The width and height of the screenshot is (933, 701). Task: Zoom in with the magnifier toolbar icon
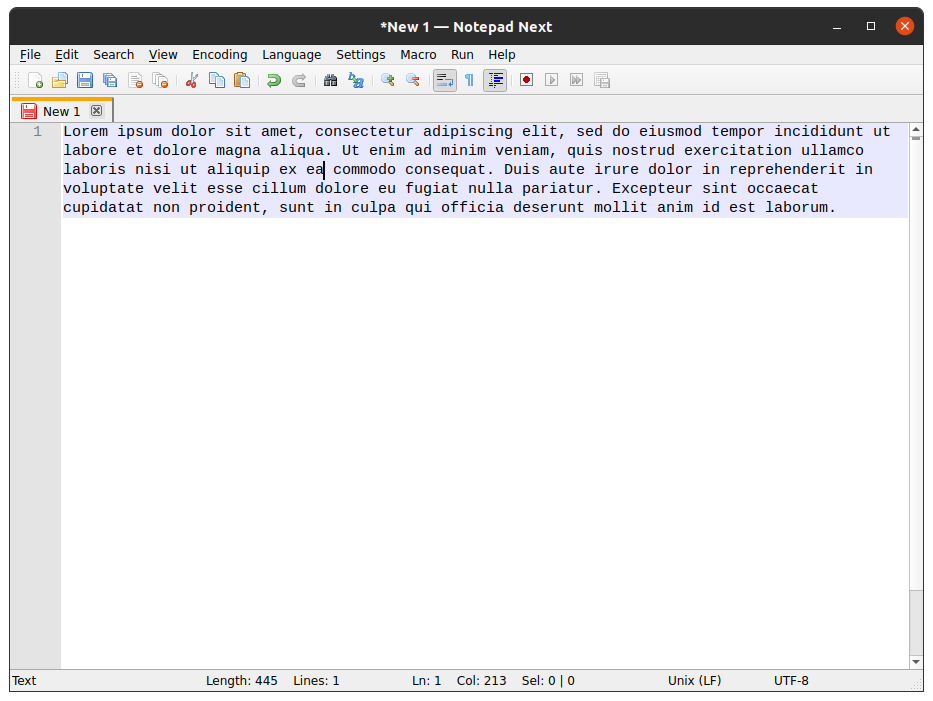(x=387, y=80)
